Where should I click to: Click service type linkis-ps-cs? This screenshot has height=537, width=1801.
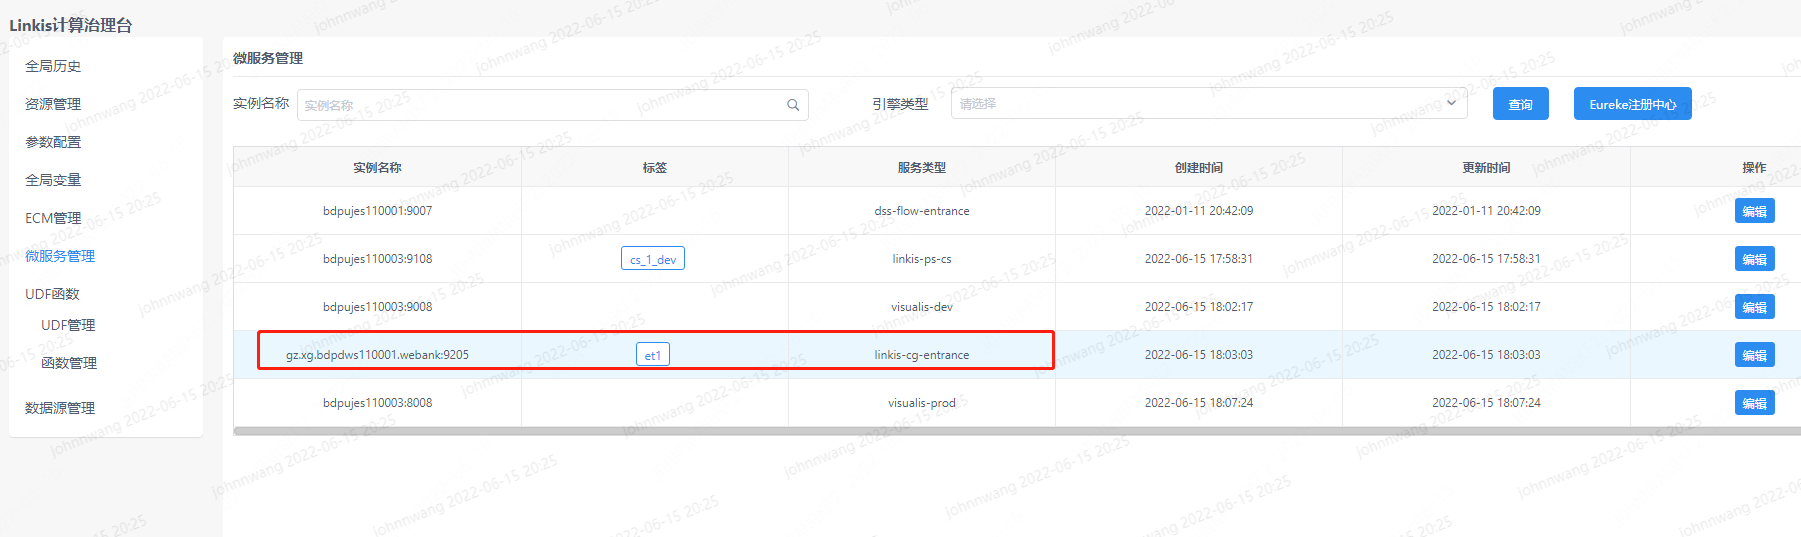[x=922, y=259]
